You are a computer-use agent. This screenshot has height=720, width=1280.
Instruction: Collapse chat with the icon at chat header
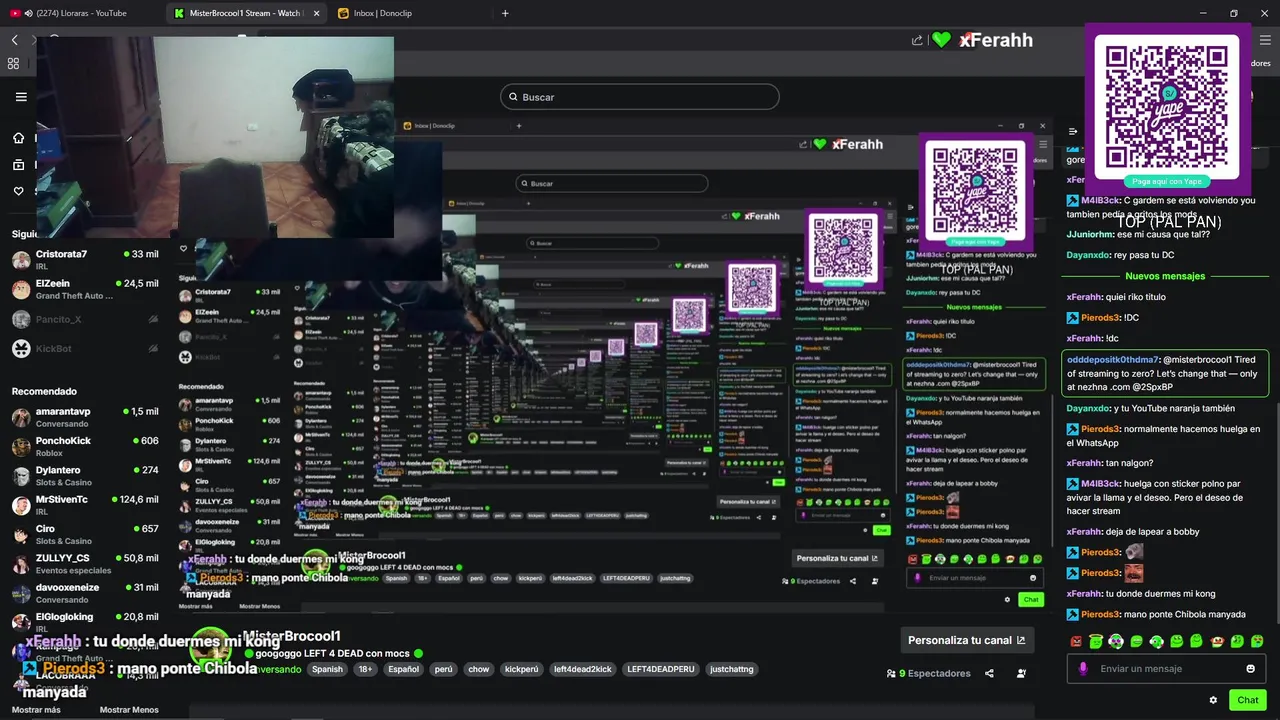tap(1072, 131)
